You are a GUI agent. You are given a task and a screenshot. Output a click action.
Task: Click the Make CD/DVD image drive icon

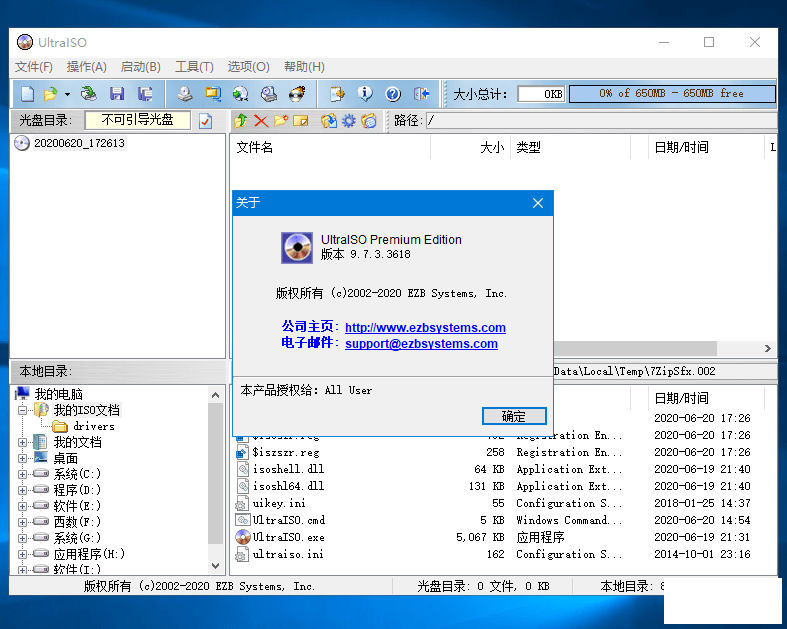[185, 93]
